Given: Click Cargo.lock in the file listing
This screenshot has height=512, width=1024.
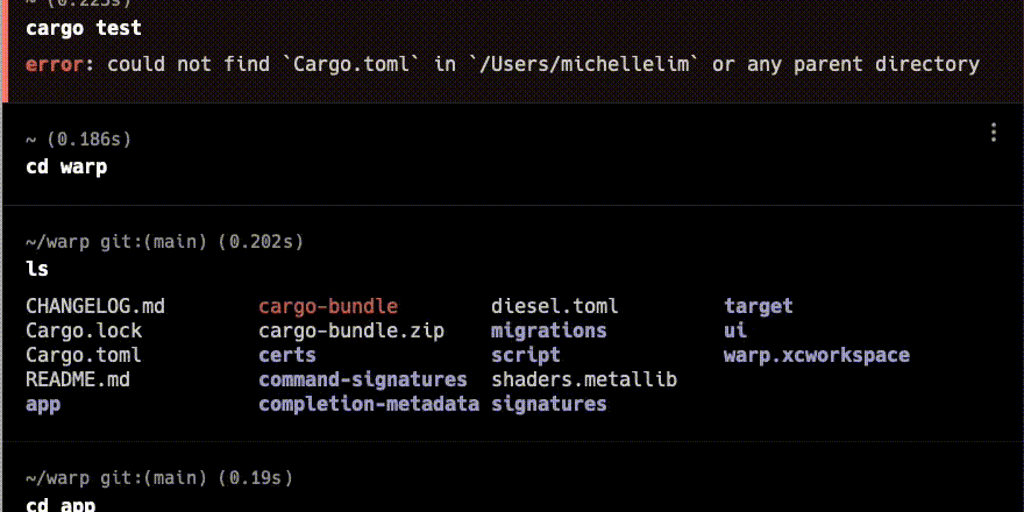Looking at the screenshot, I should [x=84, y=330].
